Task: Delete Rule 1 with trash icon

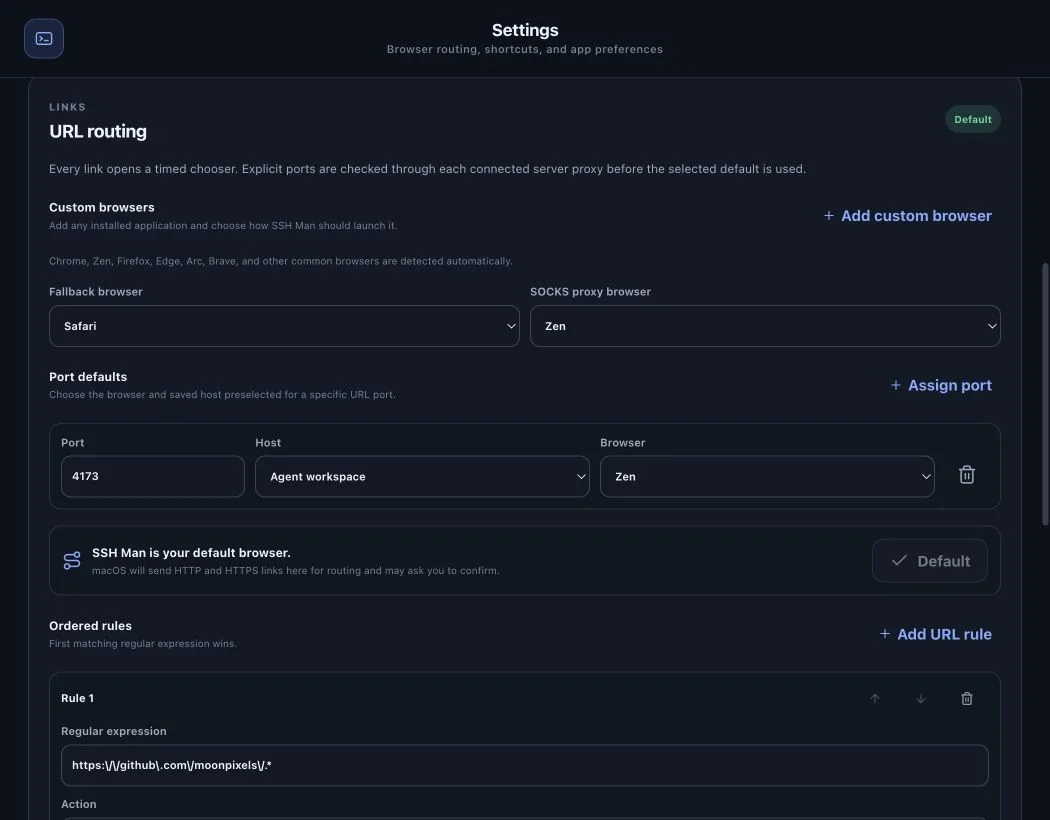Action: tap(966, 698)
